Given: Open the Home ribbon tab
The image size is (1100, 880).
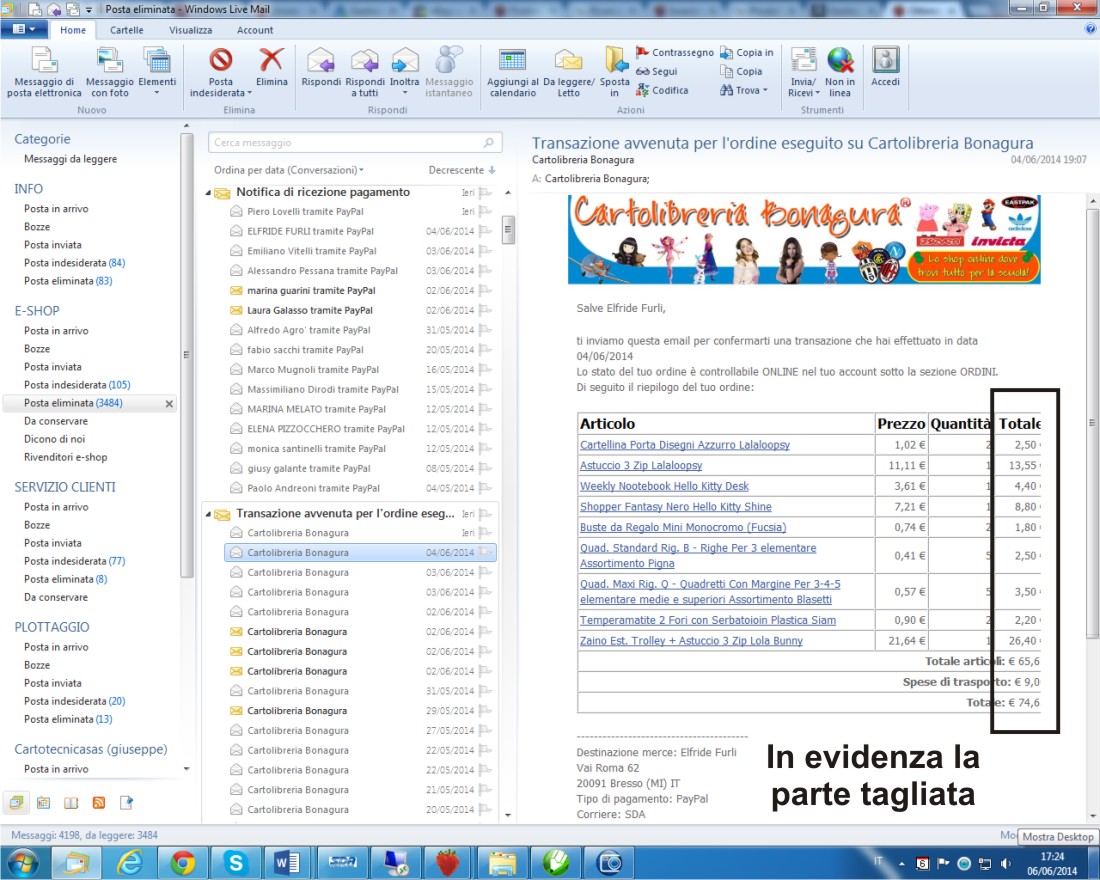Looking at the screenshot, I should pyautogui.click(x=73, y=30).
